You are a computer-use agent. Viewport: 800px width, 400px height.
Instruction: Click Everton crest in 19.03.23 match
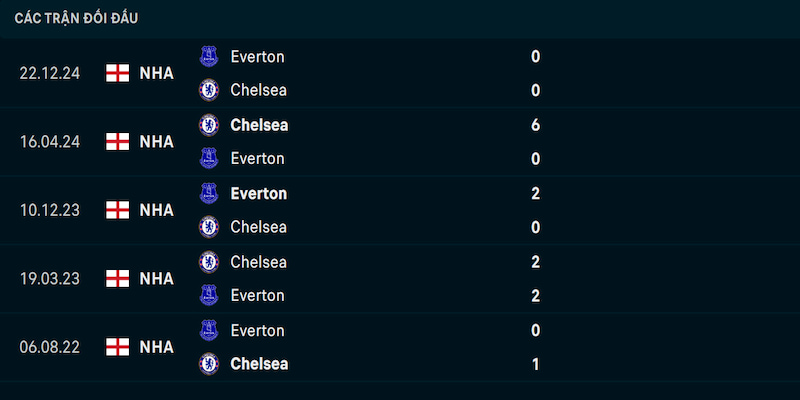point(209,295)
